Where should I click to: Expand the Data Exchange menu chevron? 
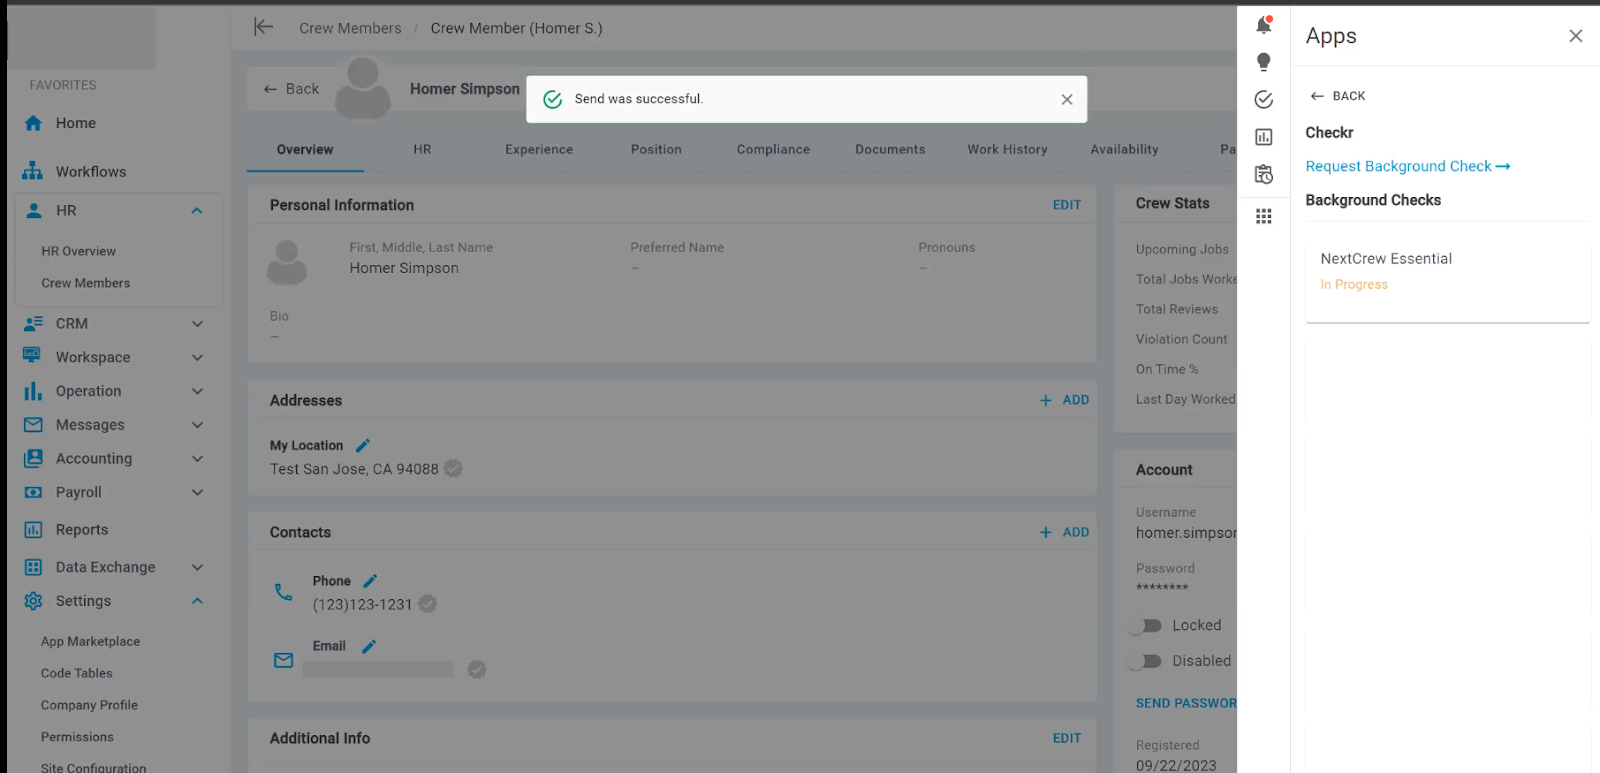[x=197, y=567]
